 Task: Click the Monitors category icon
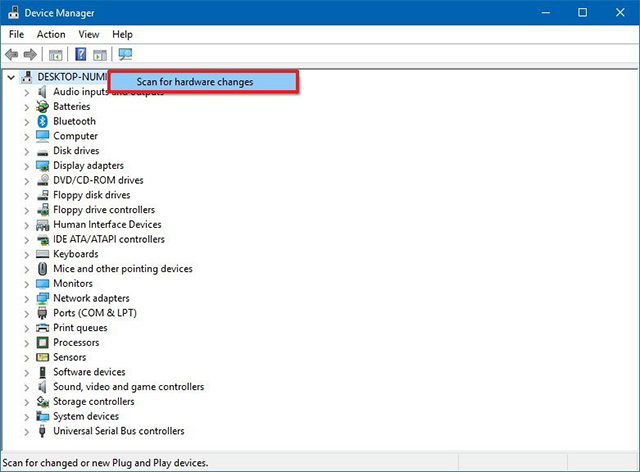42,283
